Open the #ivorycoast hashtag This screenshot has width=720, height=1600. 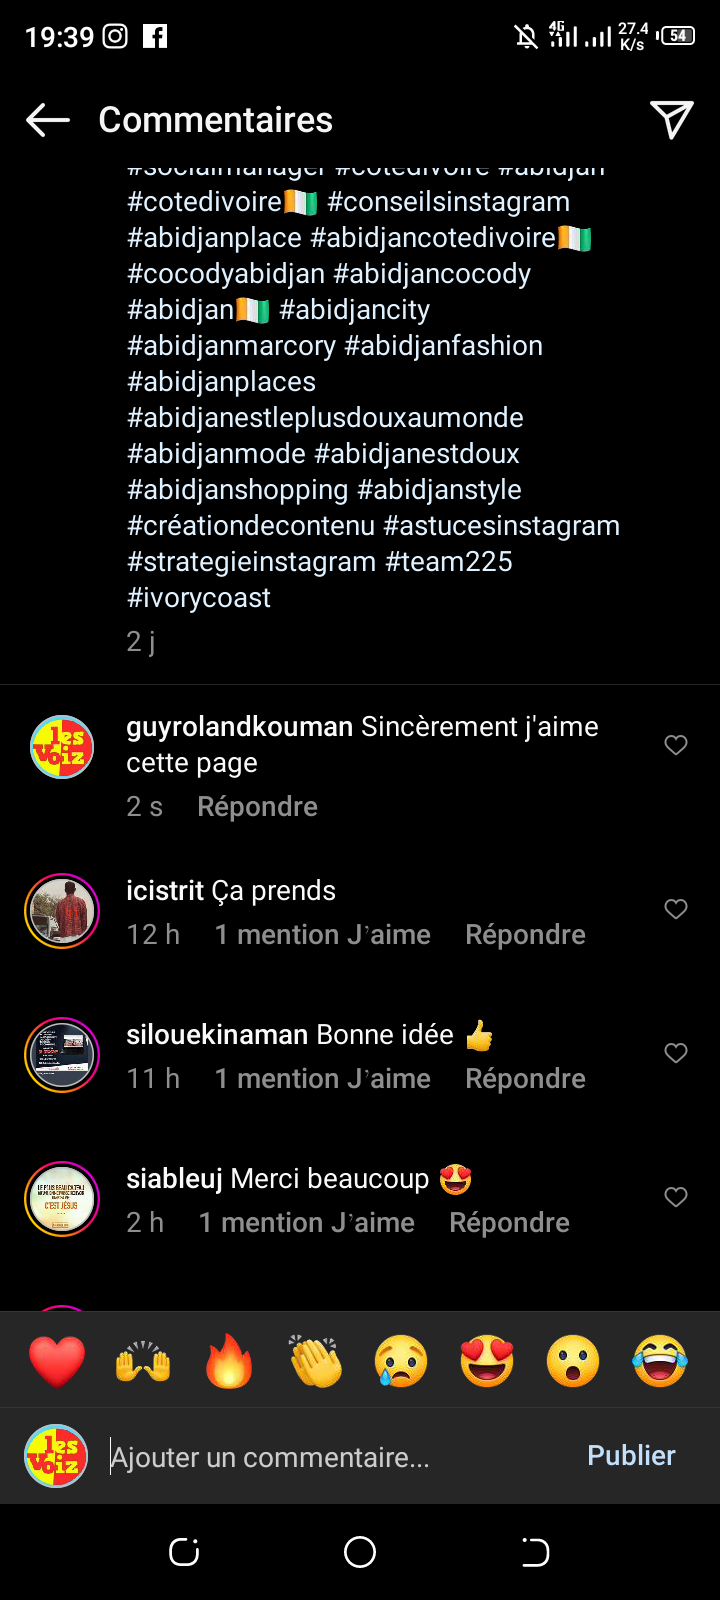point(199,598)
